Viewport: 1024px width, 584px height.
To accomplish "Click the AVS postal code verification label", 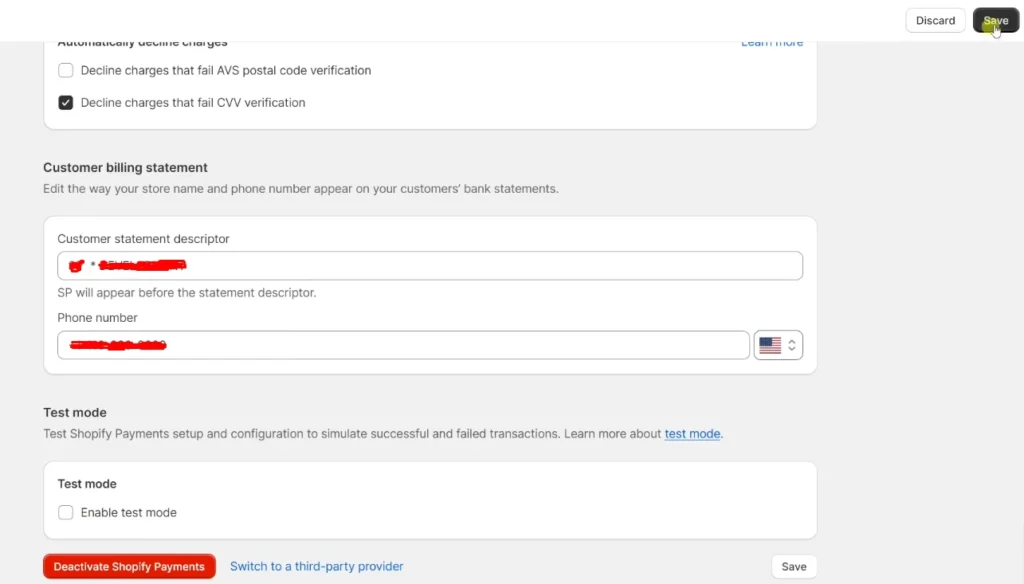I will pos(225,71).
